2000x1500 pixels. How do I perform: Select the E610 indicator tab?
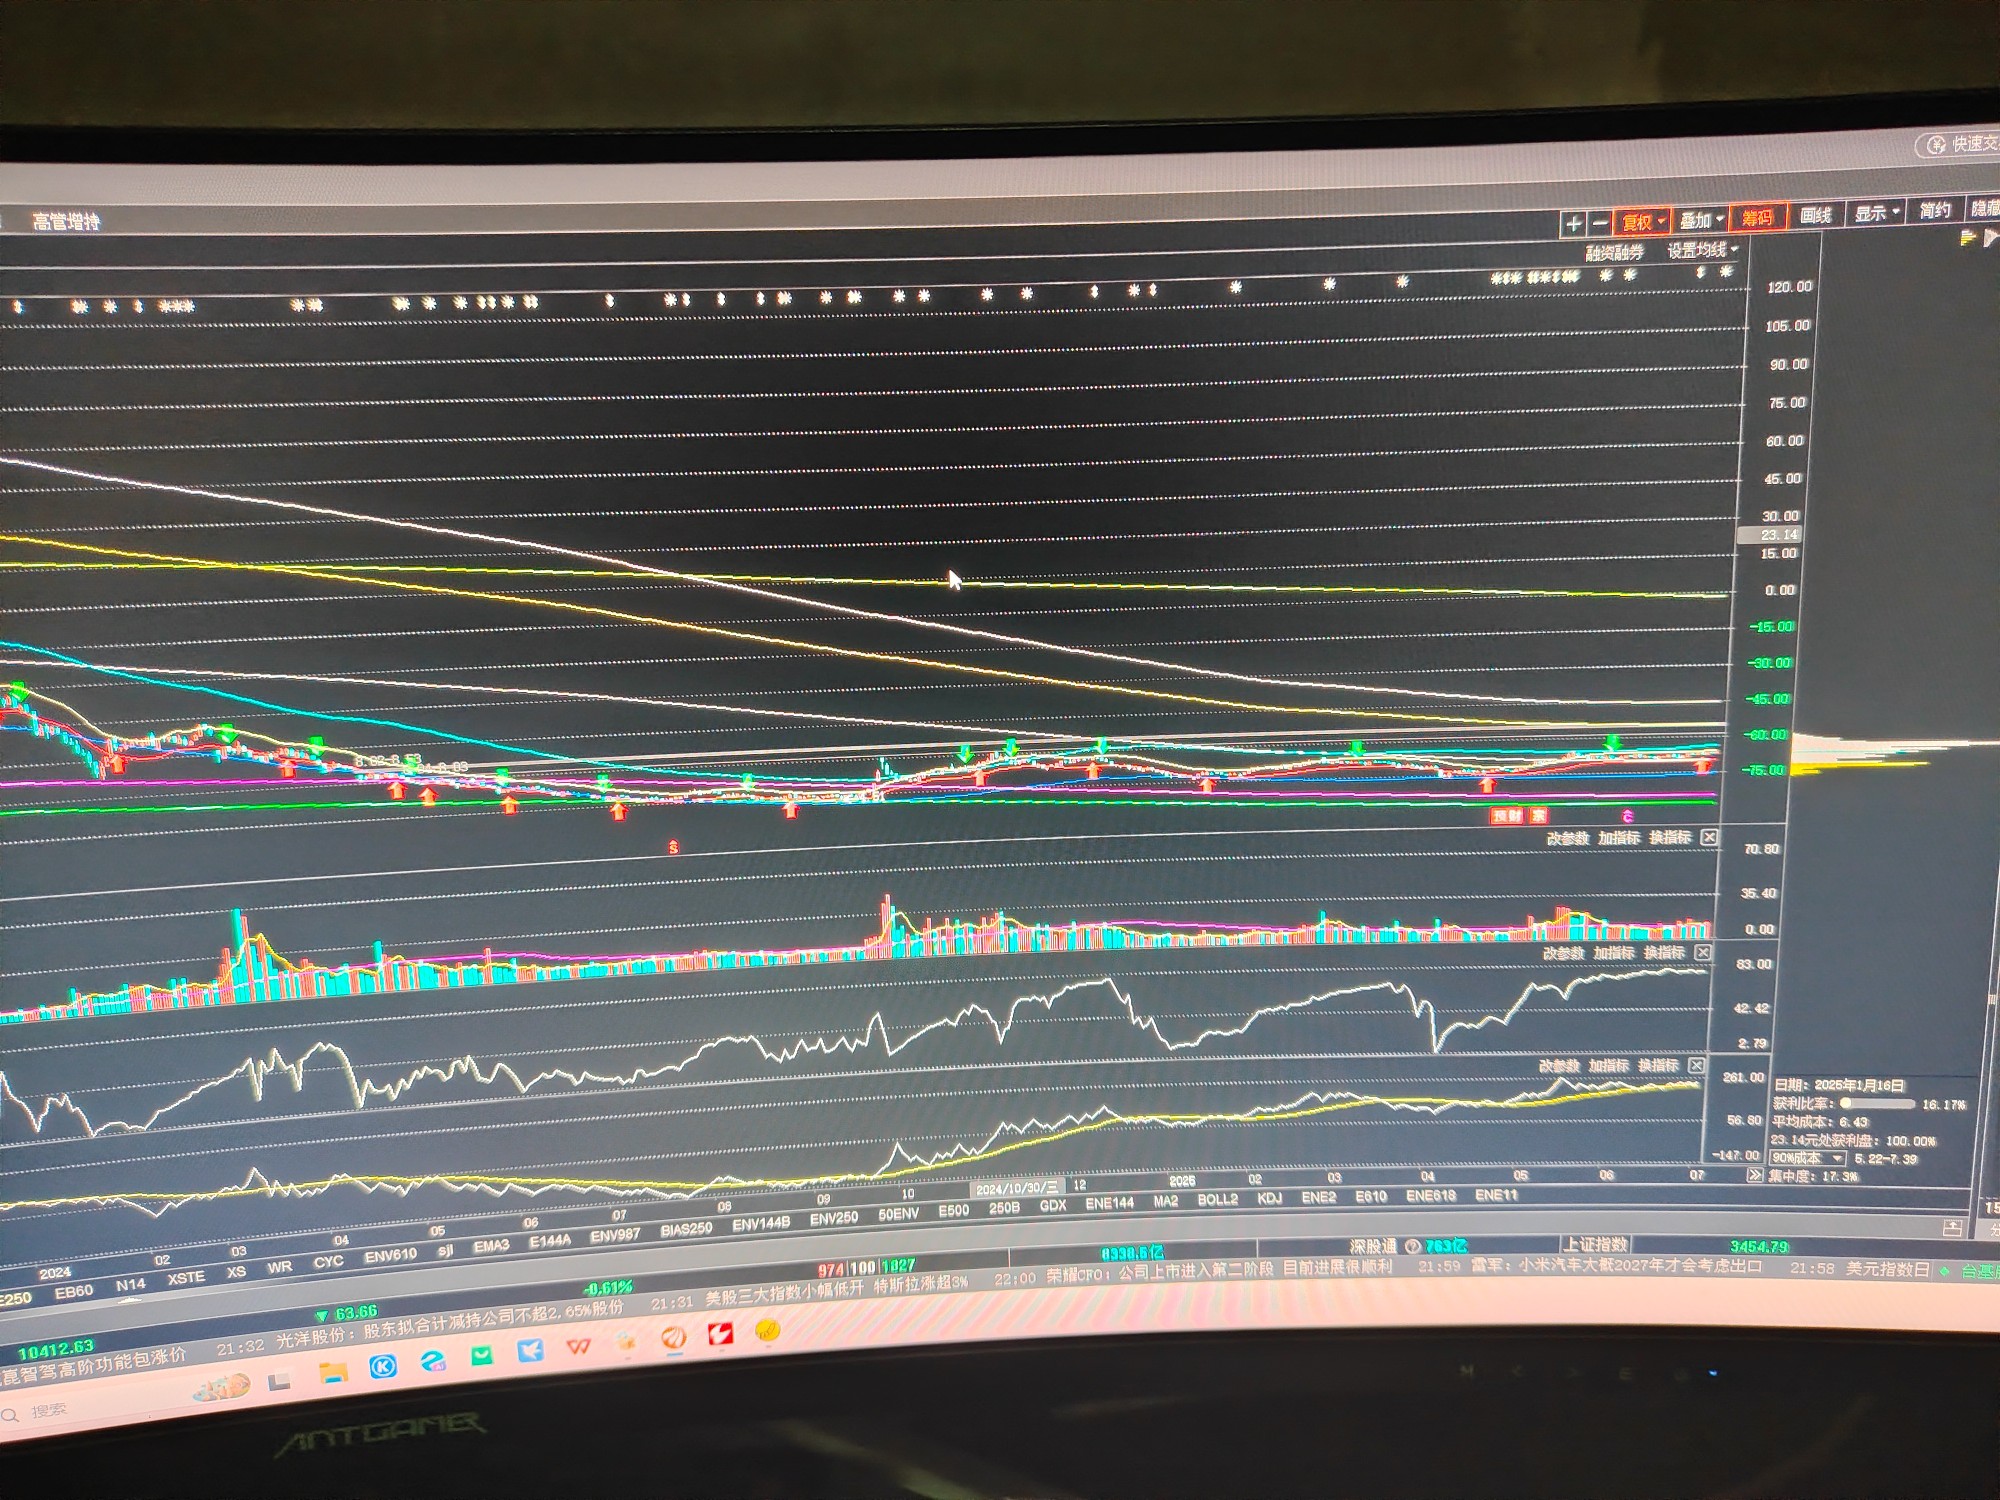pyautogui.click(x=1370, y=1196)
